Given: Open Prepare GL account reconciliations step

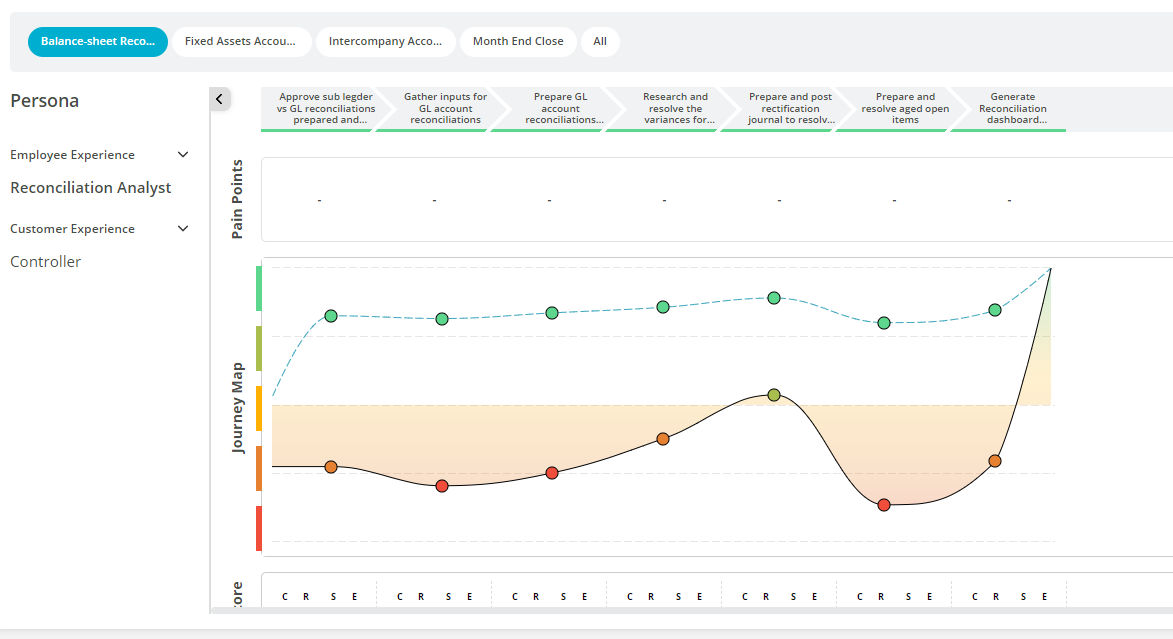Looking at the screenshot, I should tap(561, 109).
